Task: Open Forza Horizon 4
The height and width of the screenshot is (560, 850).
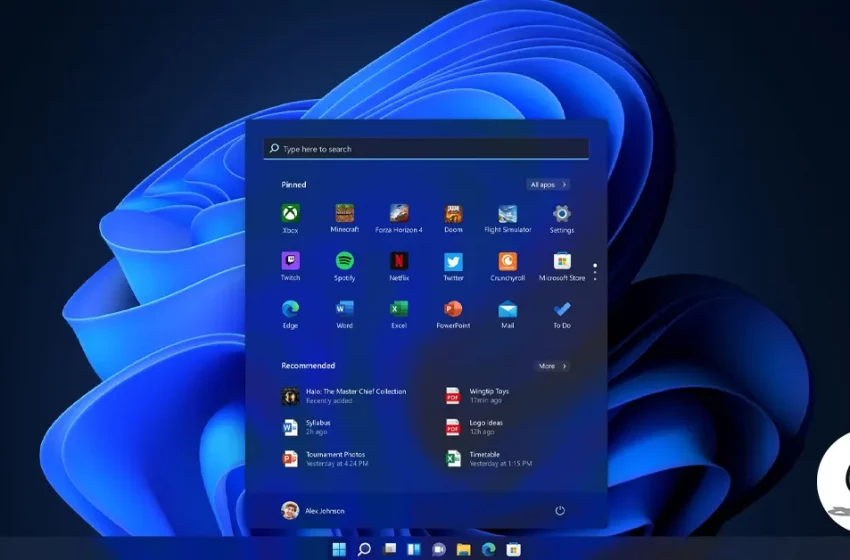Action: (x=399, y=214)
